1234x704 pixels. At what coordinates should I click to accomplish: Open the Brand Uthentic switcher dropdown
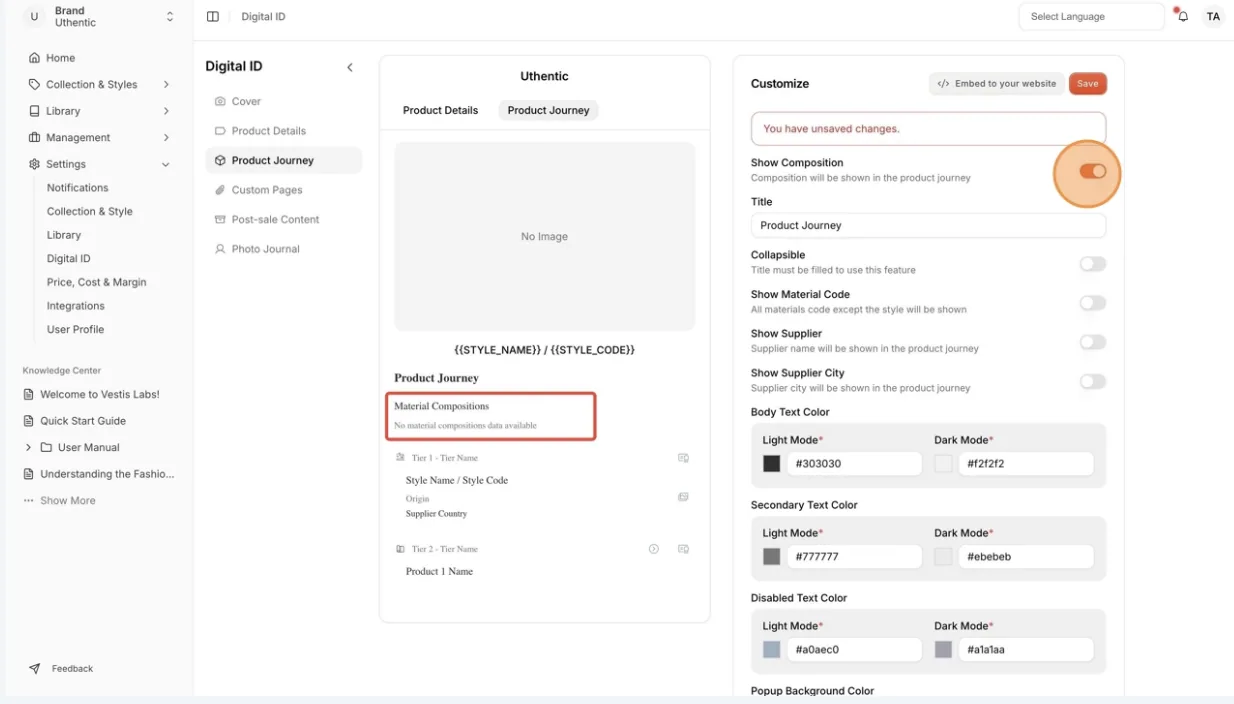click(170, 17)
